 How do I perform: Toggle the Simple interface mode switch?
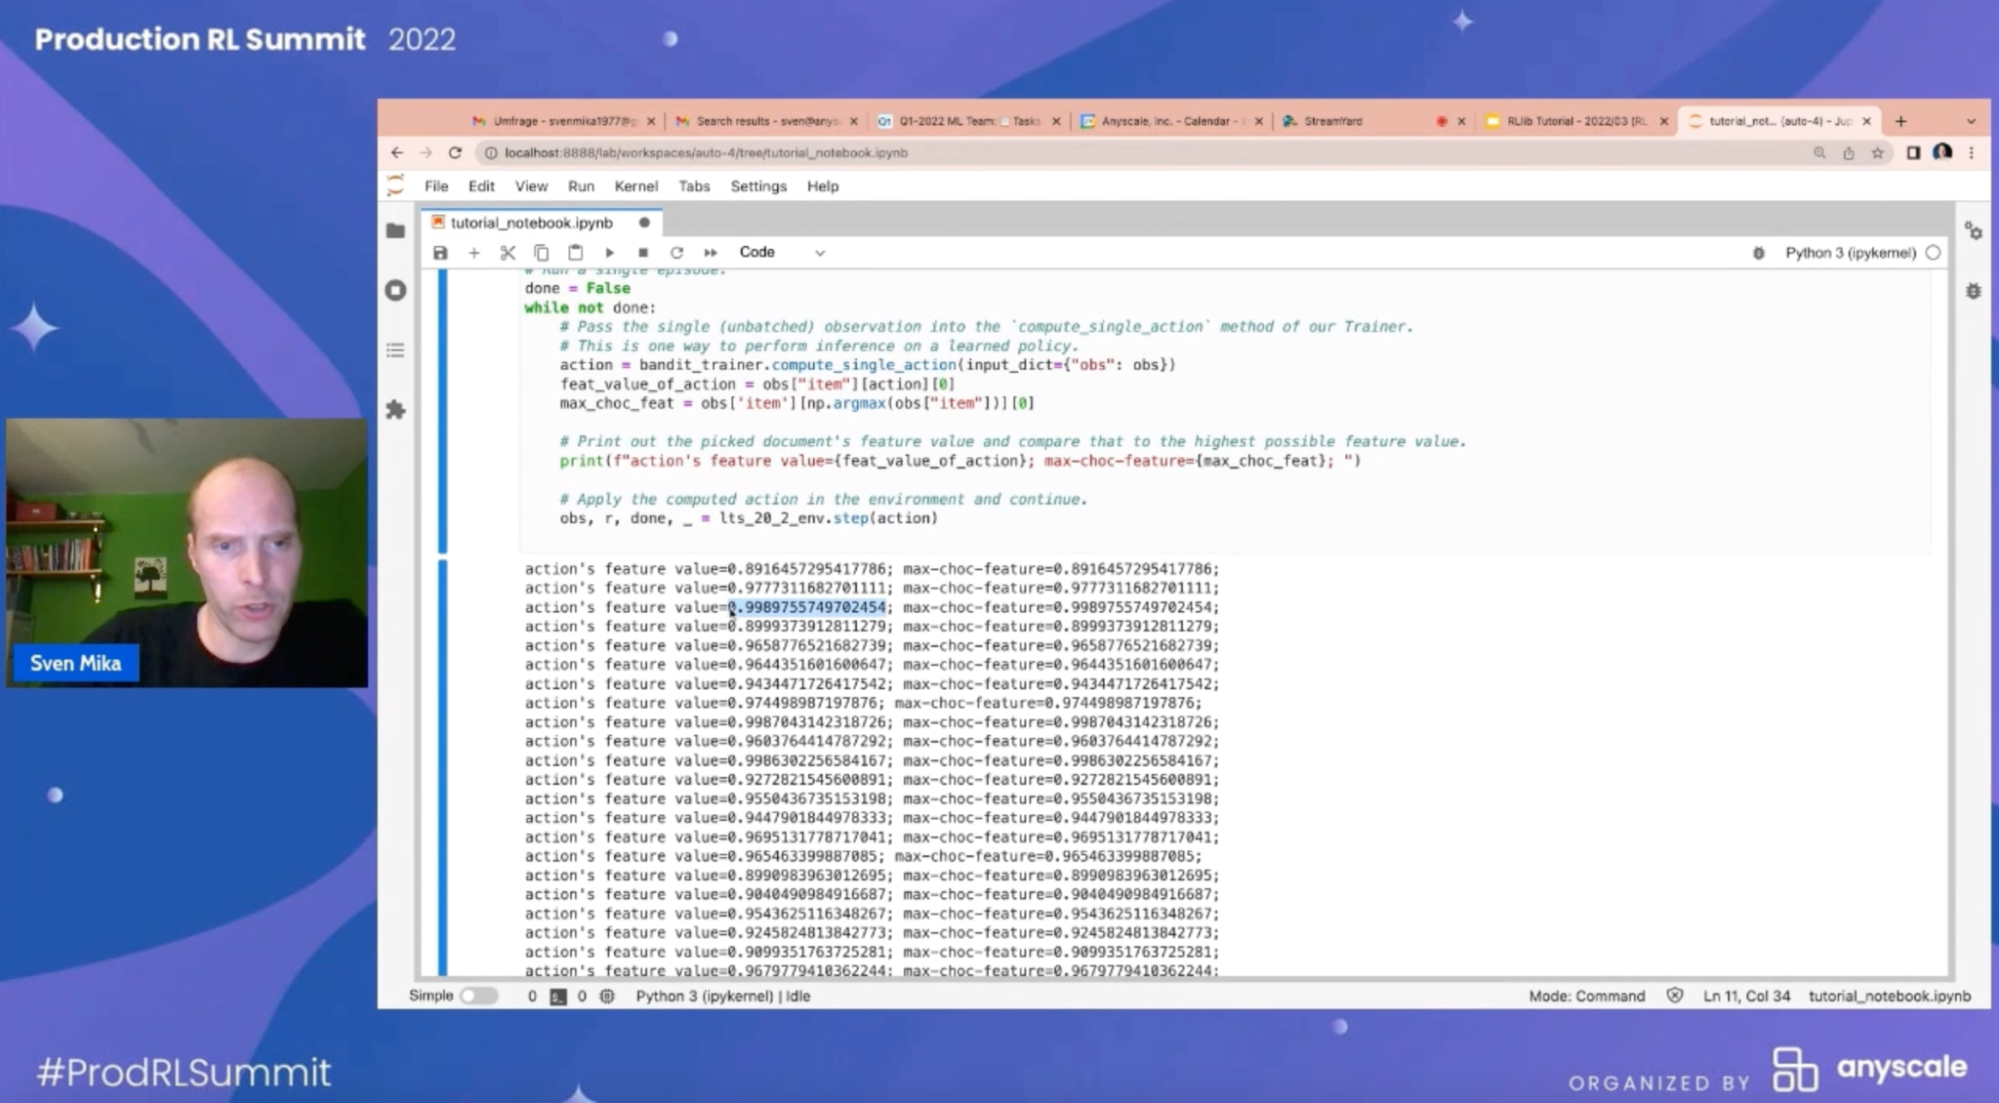coord(479,996)
